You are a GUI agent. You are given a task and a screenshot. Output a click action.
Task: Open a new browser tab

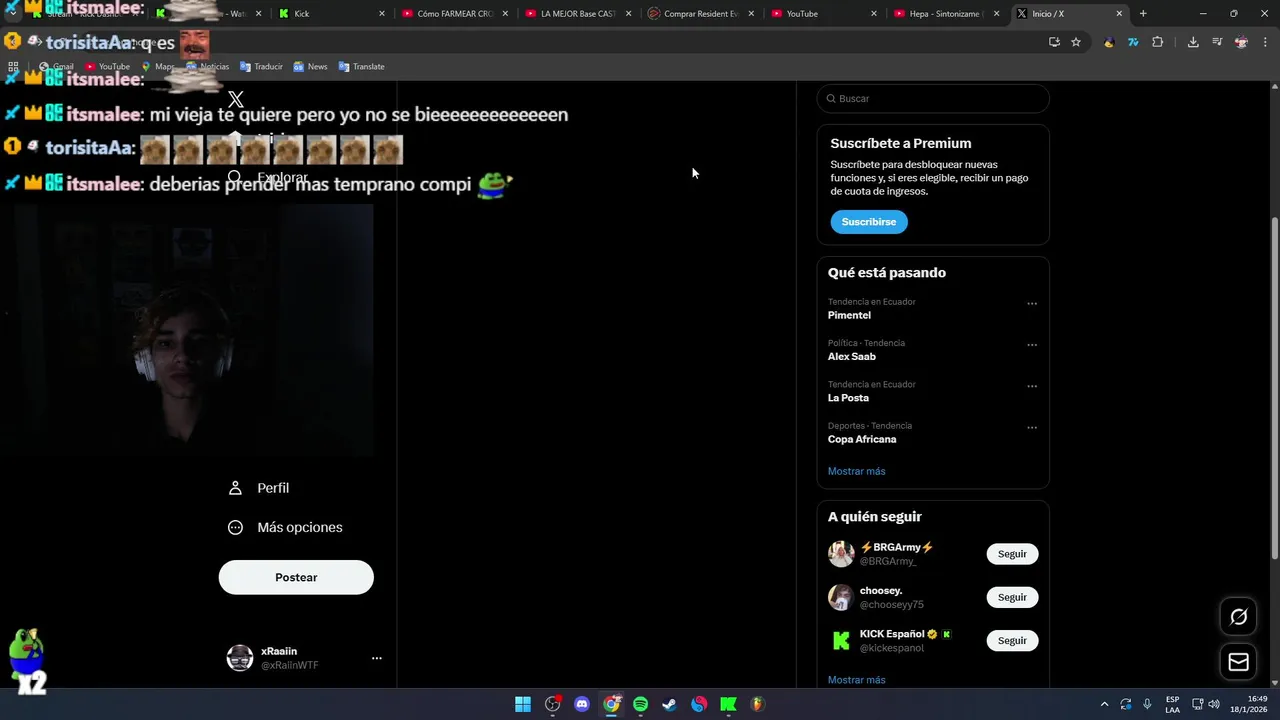click(x=1143, y=14)
